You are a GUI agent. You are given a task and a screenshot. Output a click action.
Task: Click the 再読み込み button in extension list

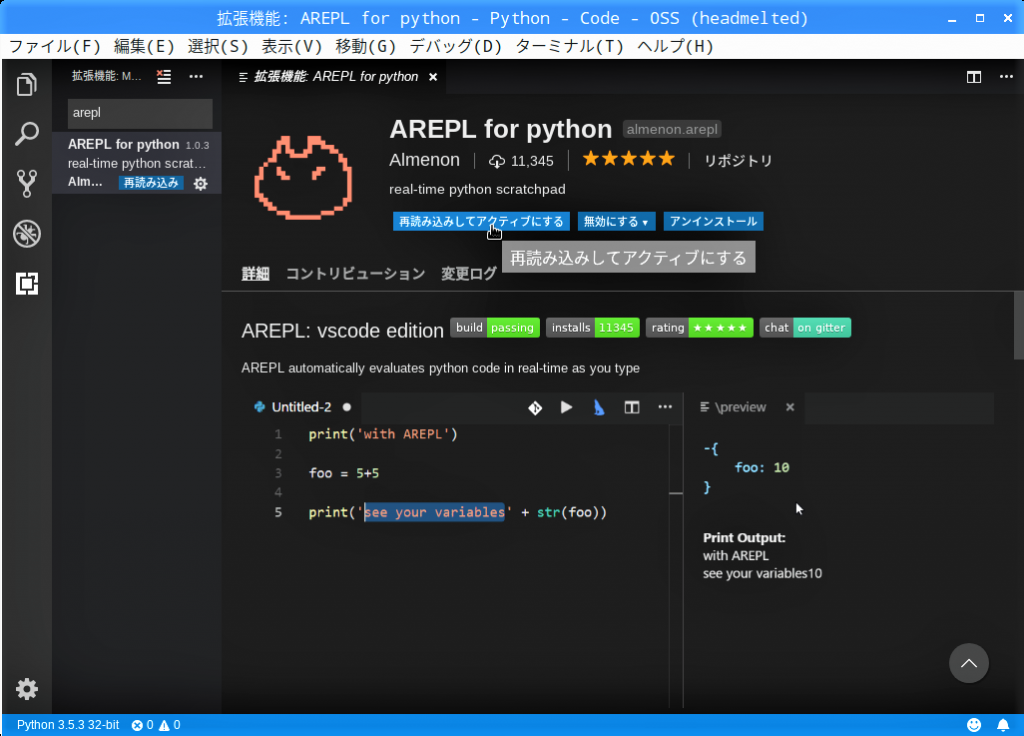pyautogui.click(x=151, y=183)
